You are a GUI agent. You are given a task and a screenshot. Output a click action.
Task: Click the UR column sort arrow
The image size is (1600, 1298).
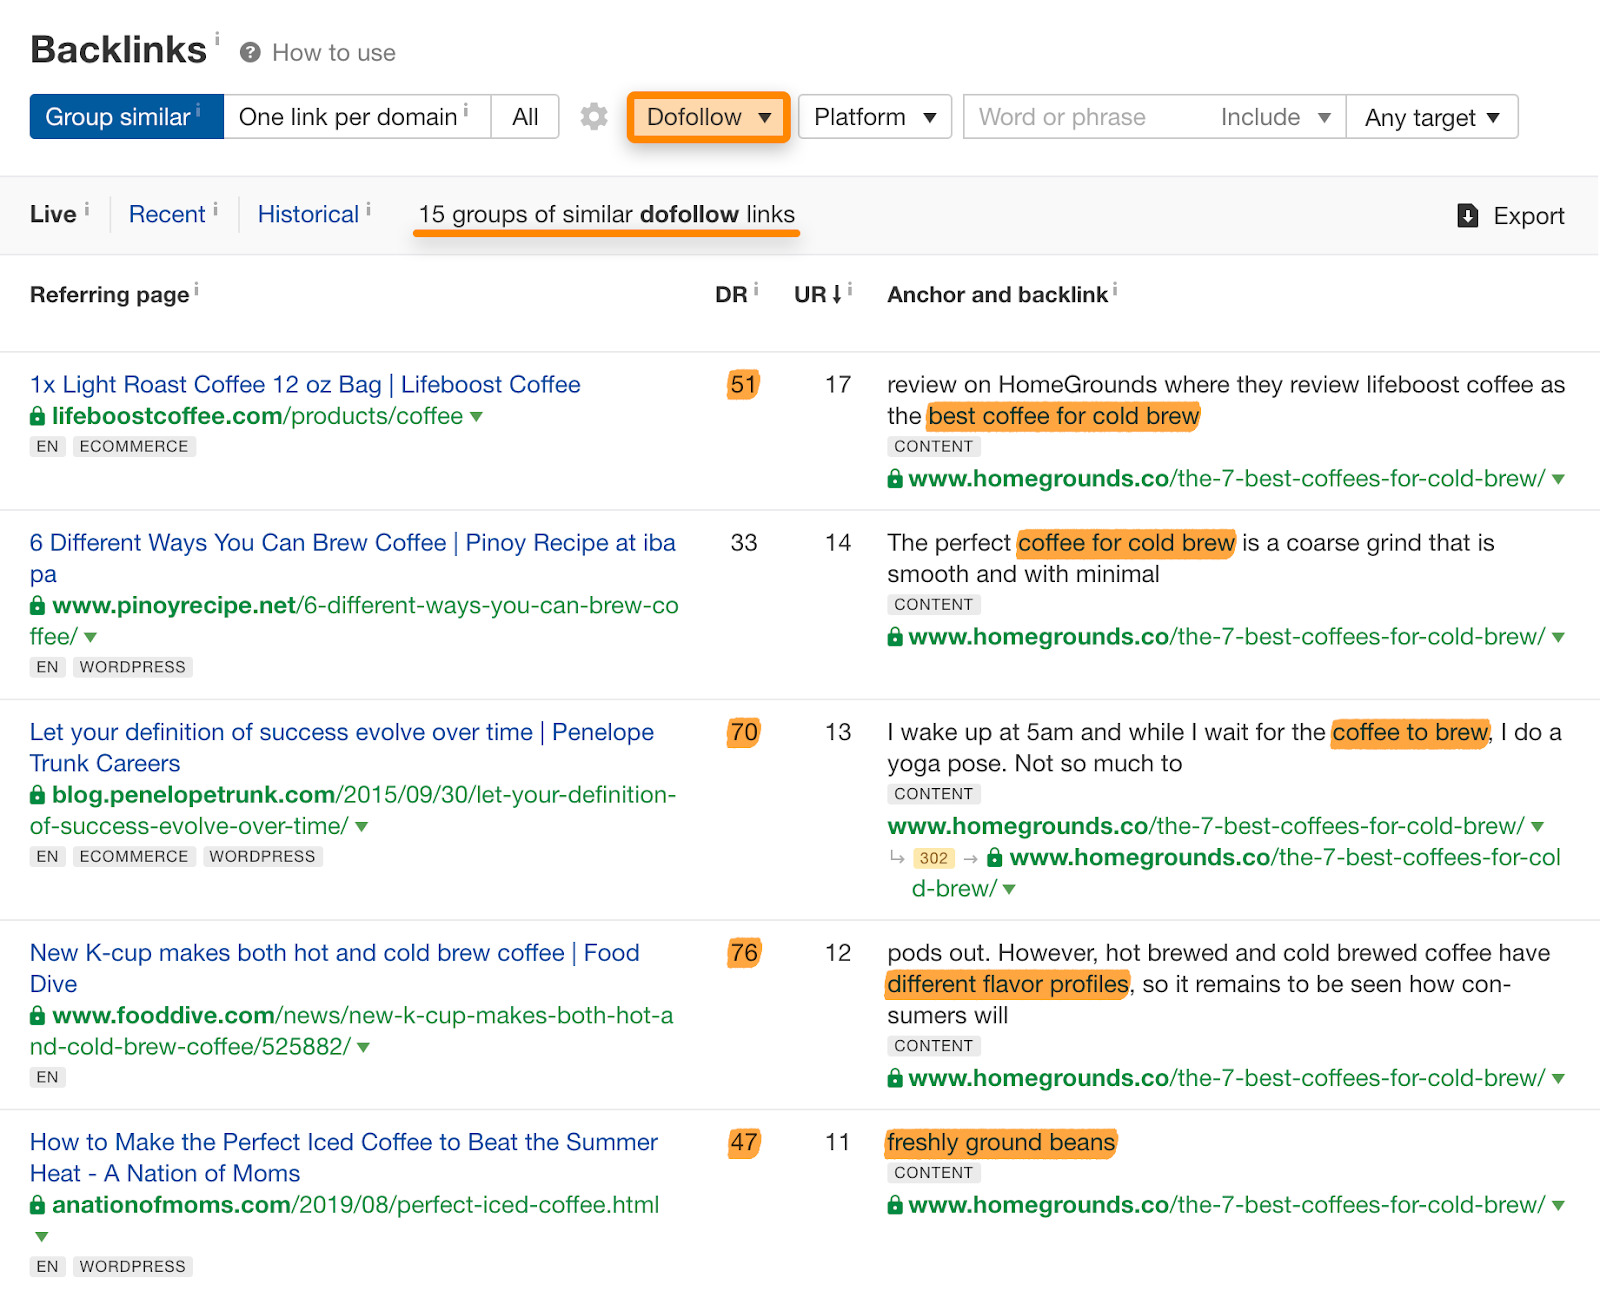click(837, 295)
